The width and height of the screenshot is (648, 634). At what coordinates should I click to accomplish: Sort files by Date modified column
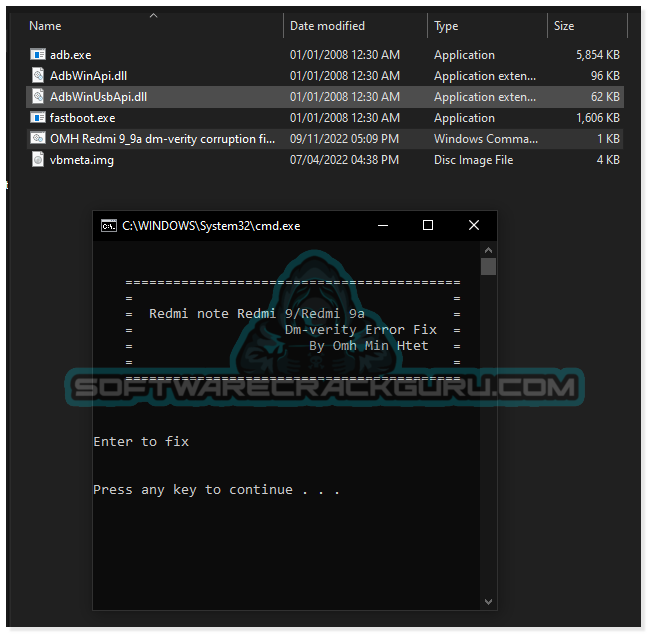327,26
